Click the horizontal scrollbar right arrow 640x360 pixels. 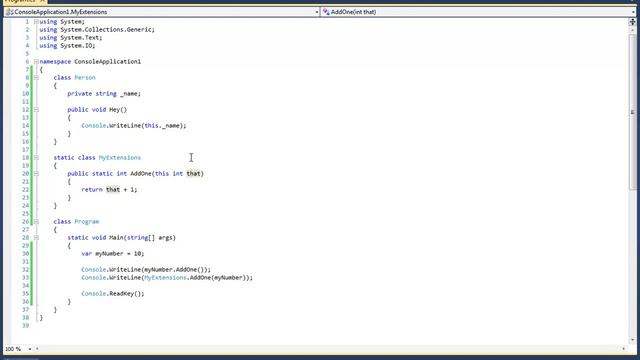623,349
